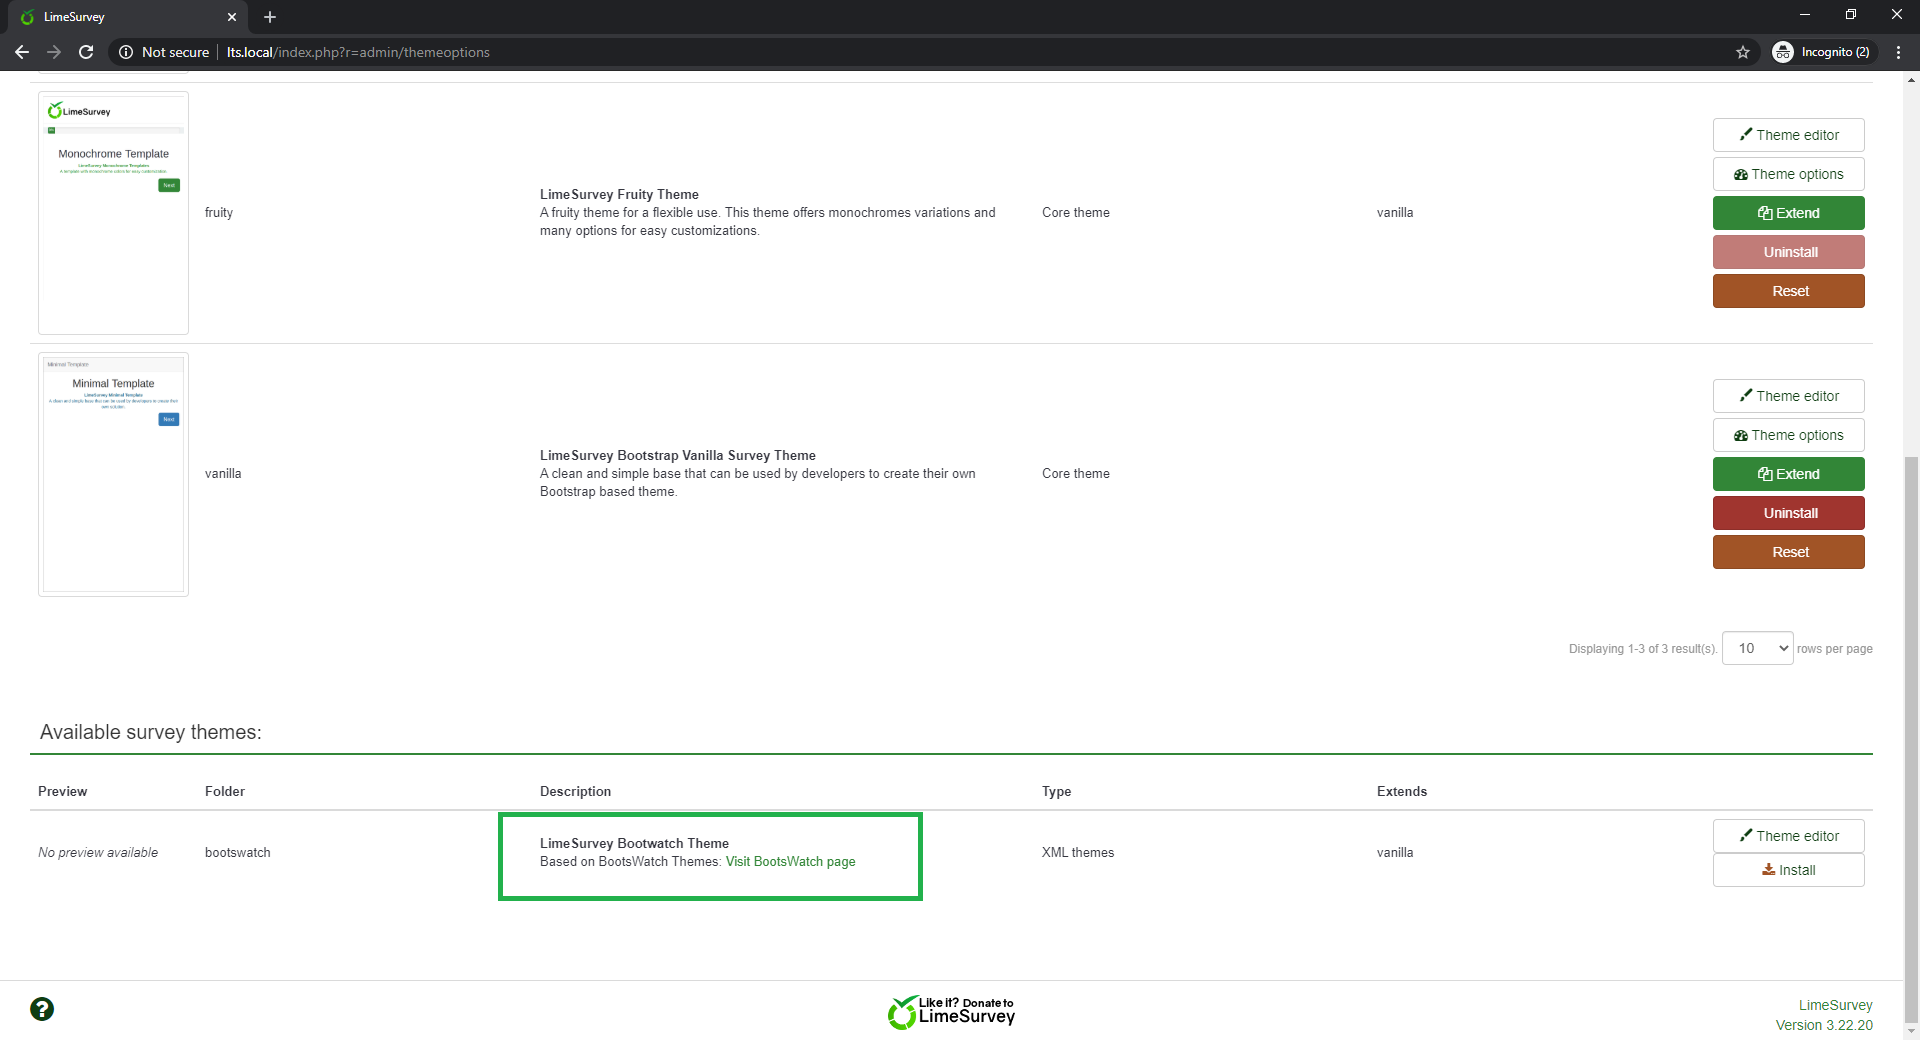Install the bootswatch theme

click(1788, 870)
